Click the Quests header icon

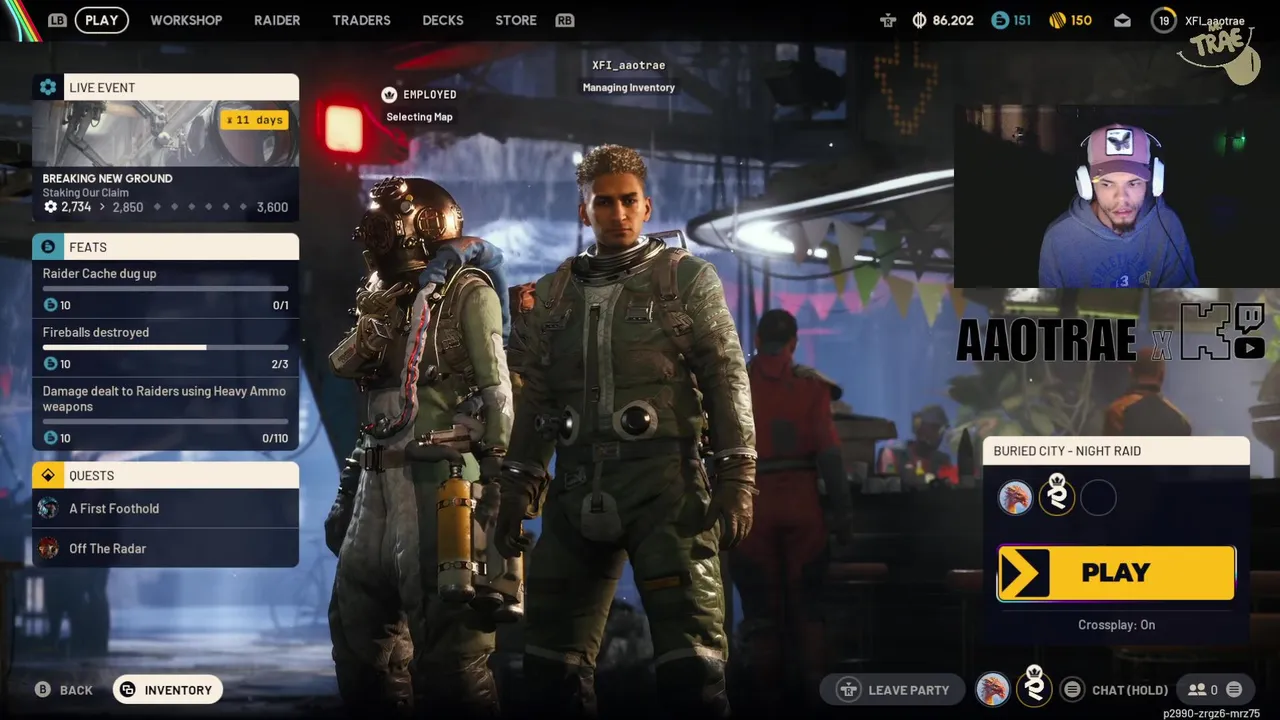coord(48,475)
